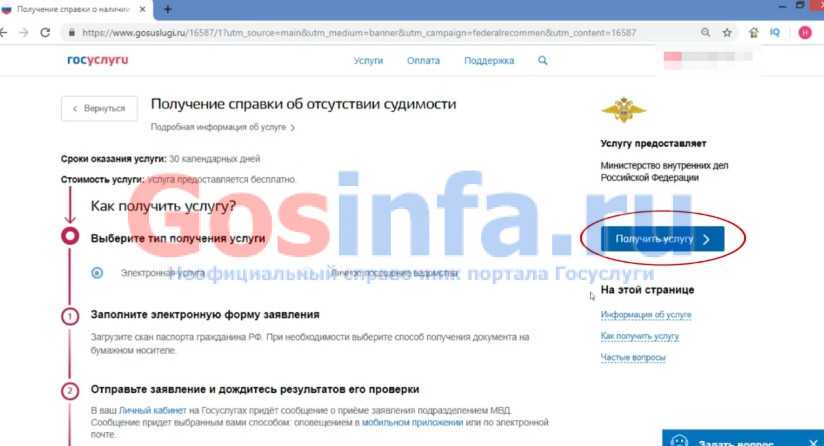This screenshot has width=824, height=446.
Task: Open the Личный кабинет link
Action: (x=152, y=410)
